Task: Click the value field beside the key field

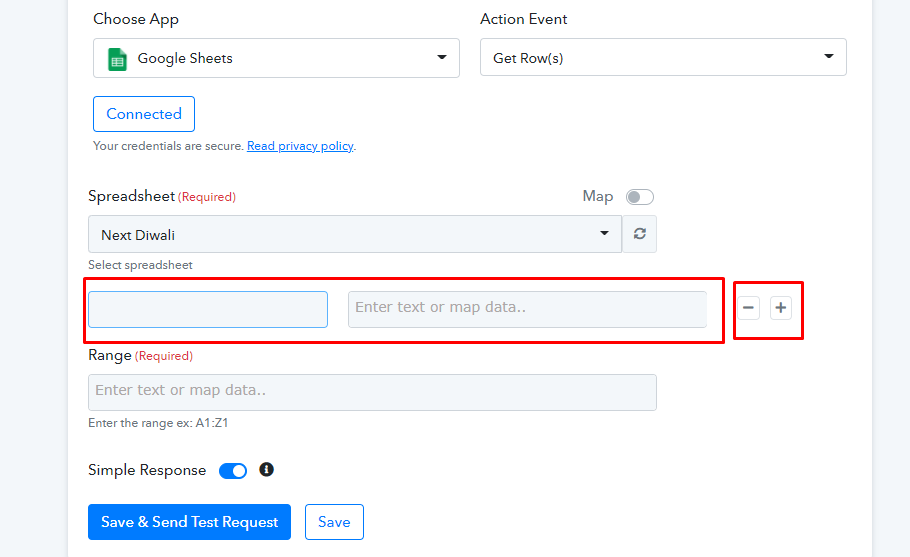Action: point(527,309)
